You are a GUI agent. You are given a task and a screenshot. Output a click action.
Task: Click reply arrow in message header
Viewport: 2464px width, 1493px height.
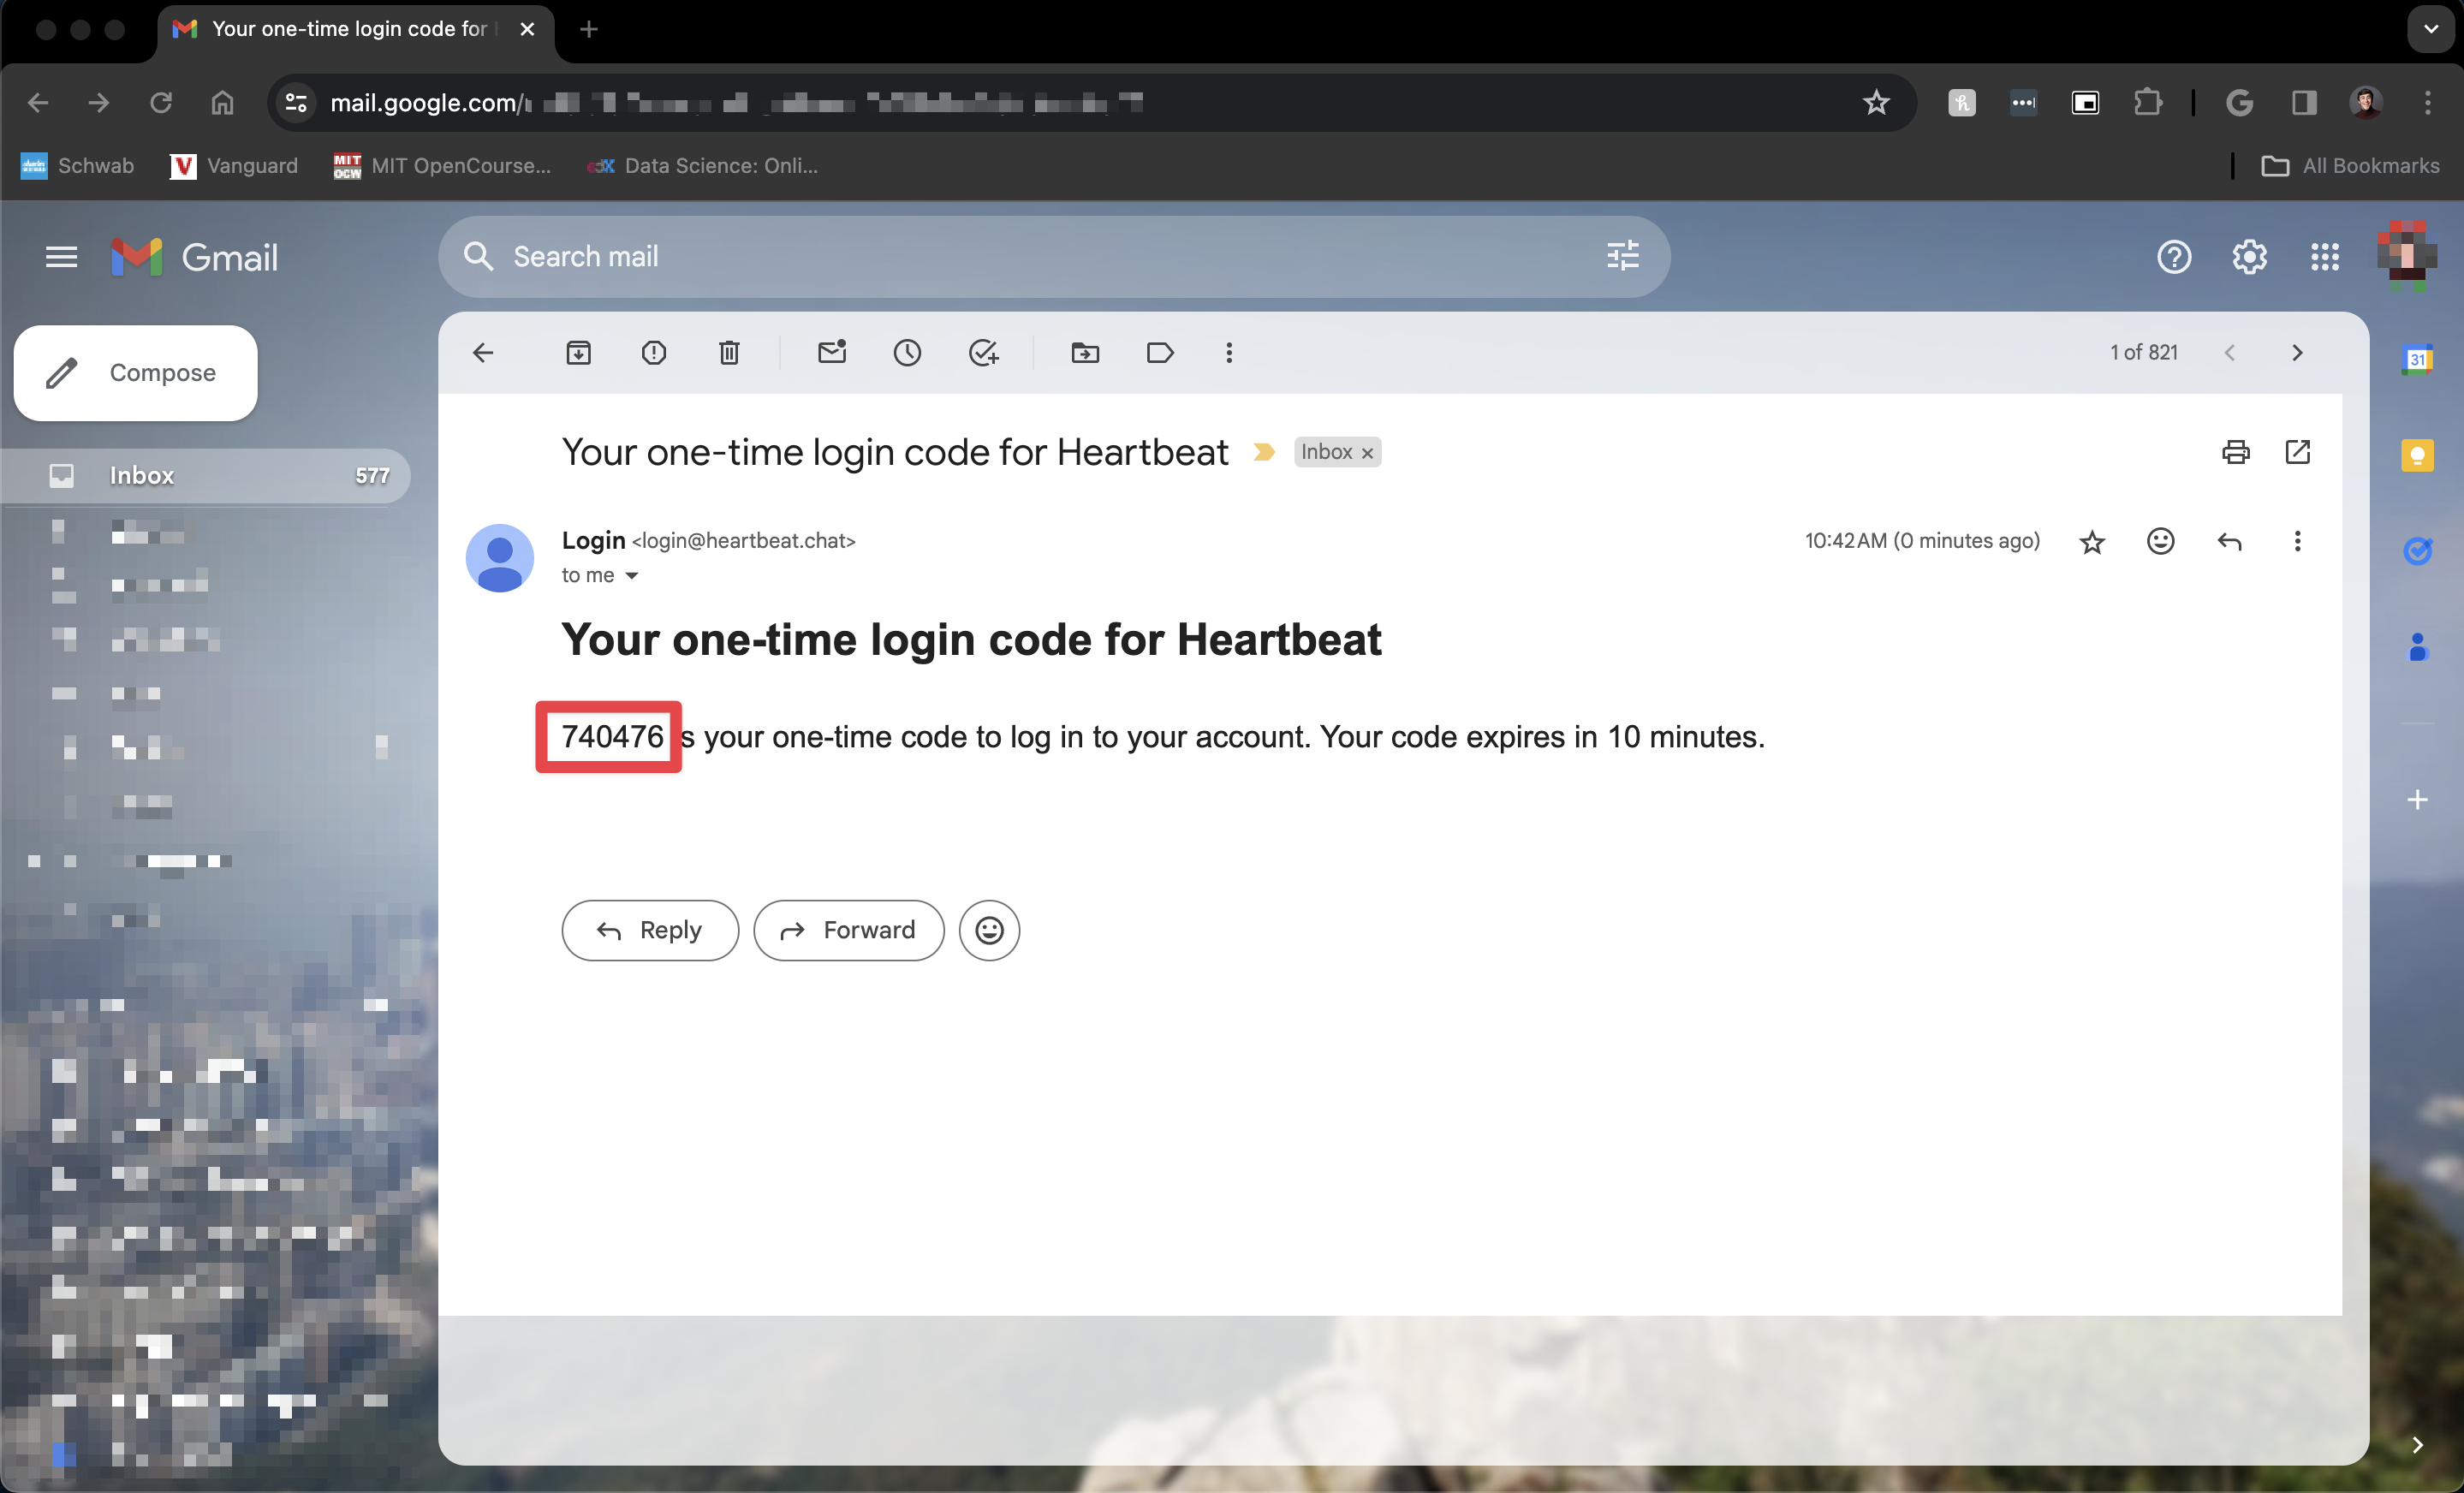(x=2229, y=541)
